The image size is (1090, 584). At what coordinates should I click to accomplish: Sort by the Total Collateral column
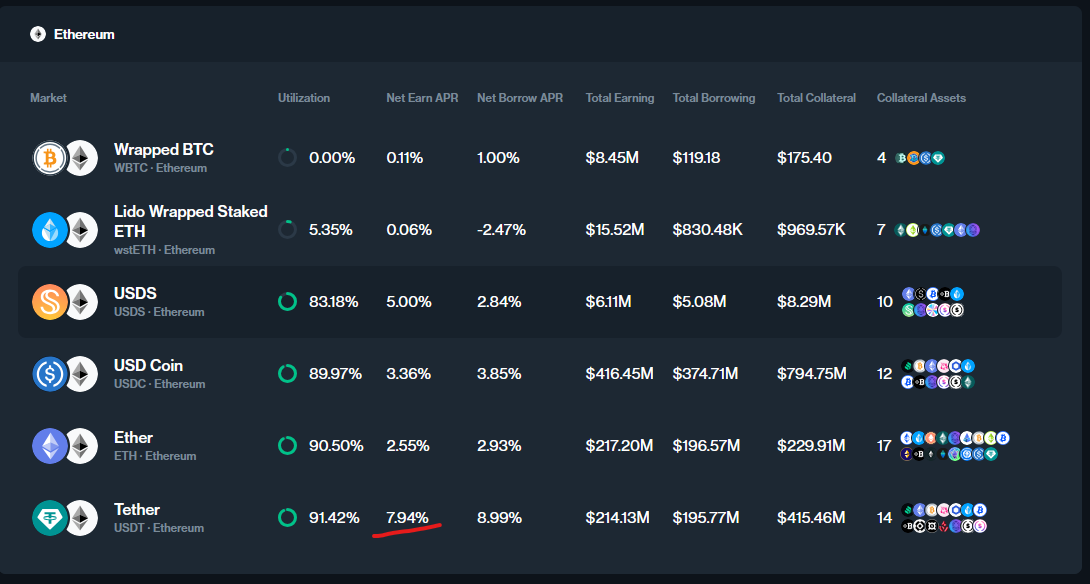coord(816,97)
